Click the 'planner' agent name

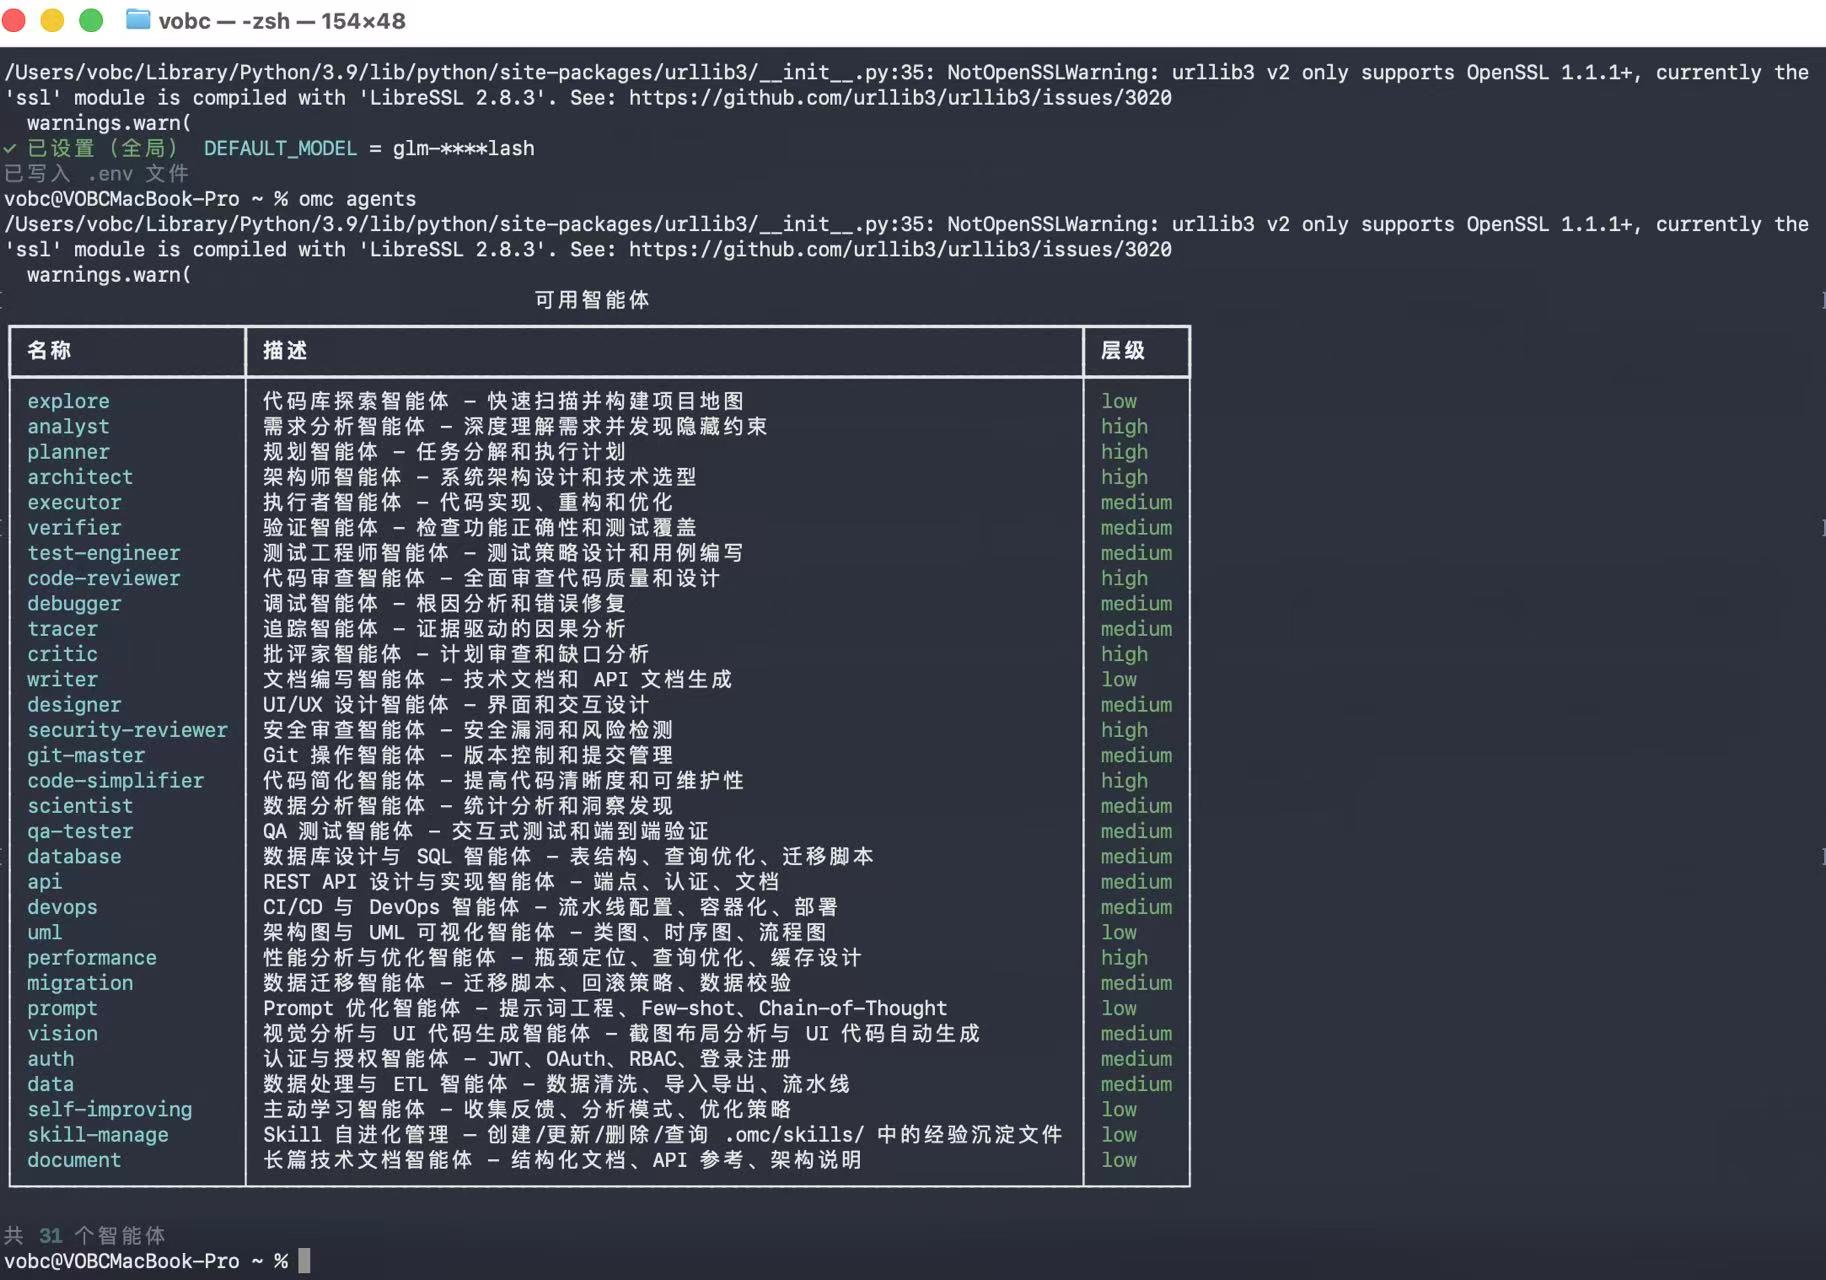click(68, 452)
